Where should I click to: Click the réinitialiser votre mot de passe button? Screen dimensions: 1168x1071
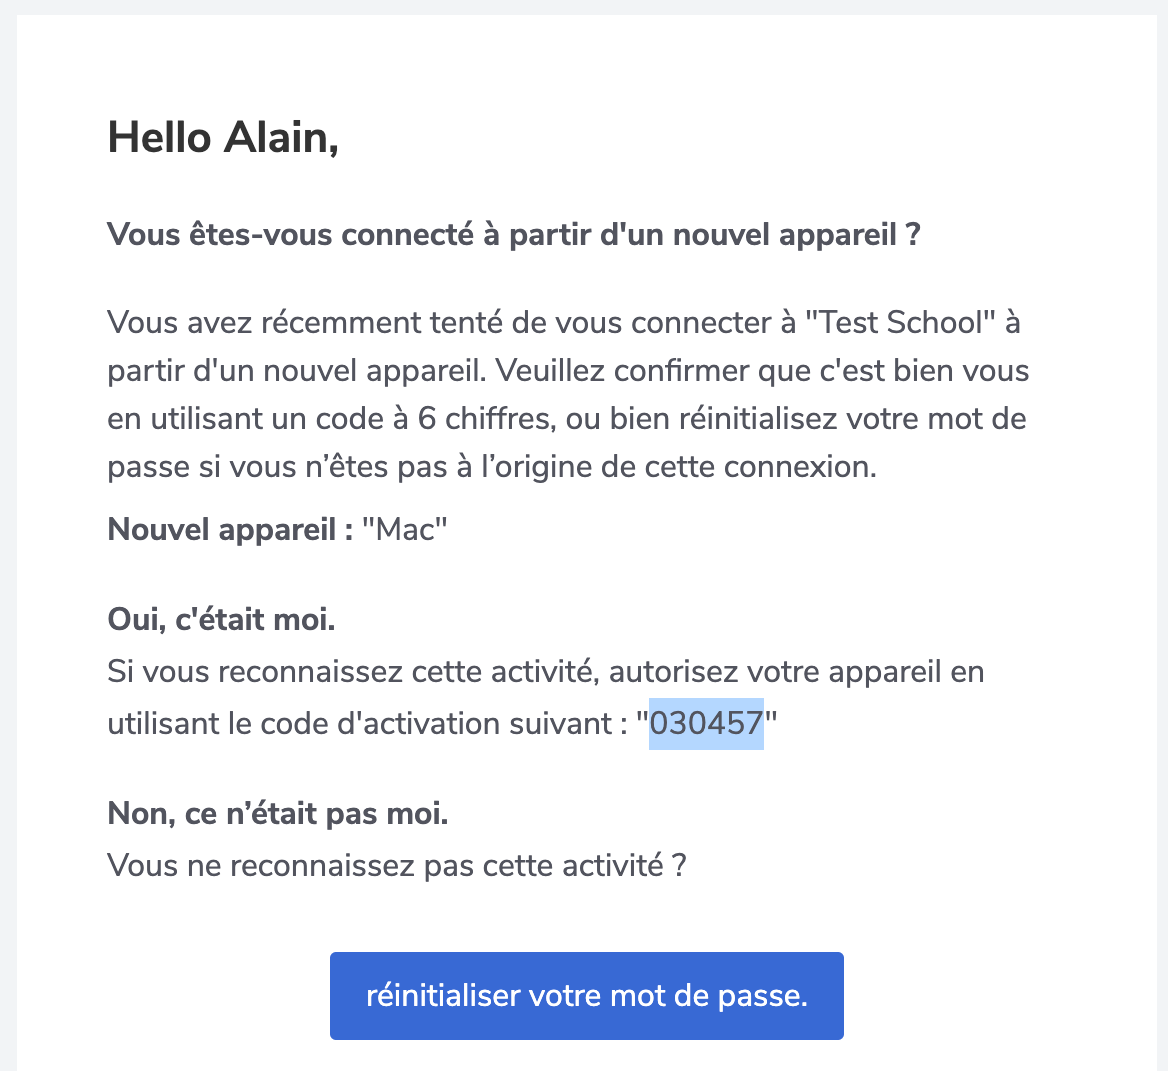coord(586,995)
